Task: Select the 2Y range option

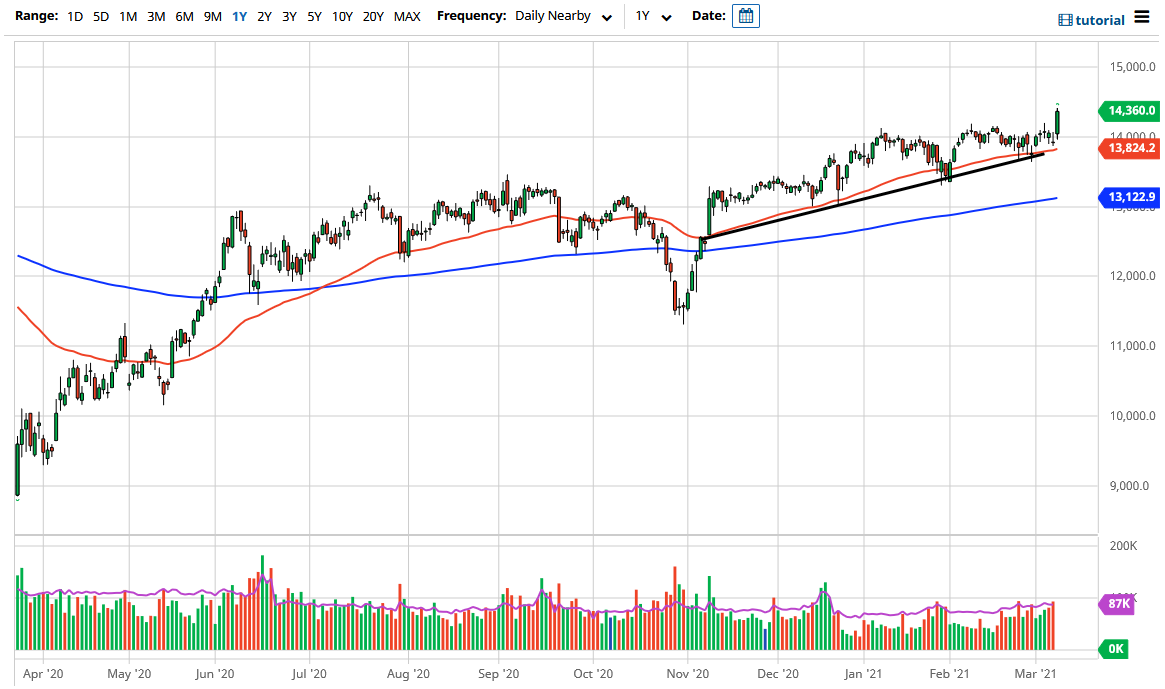Action: (263, 16)
